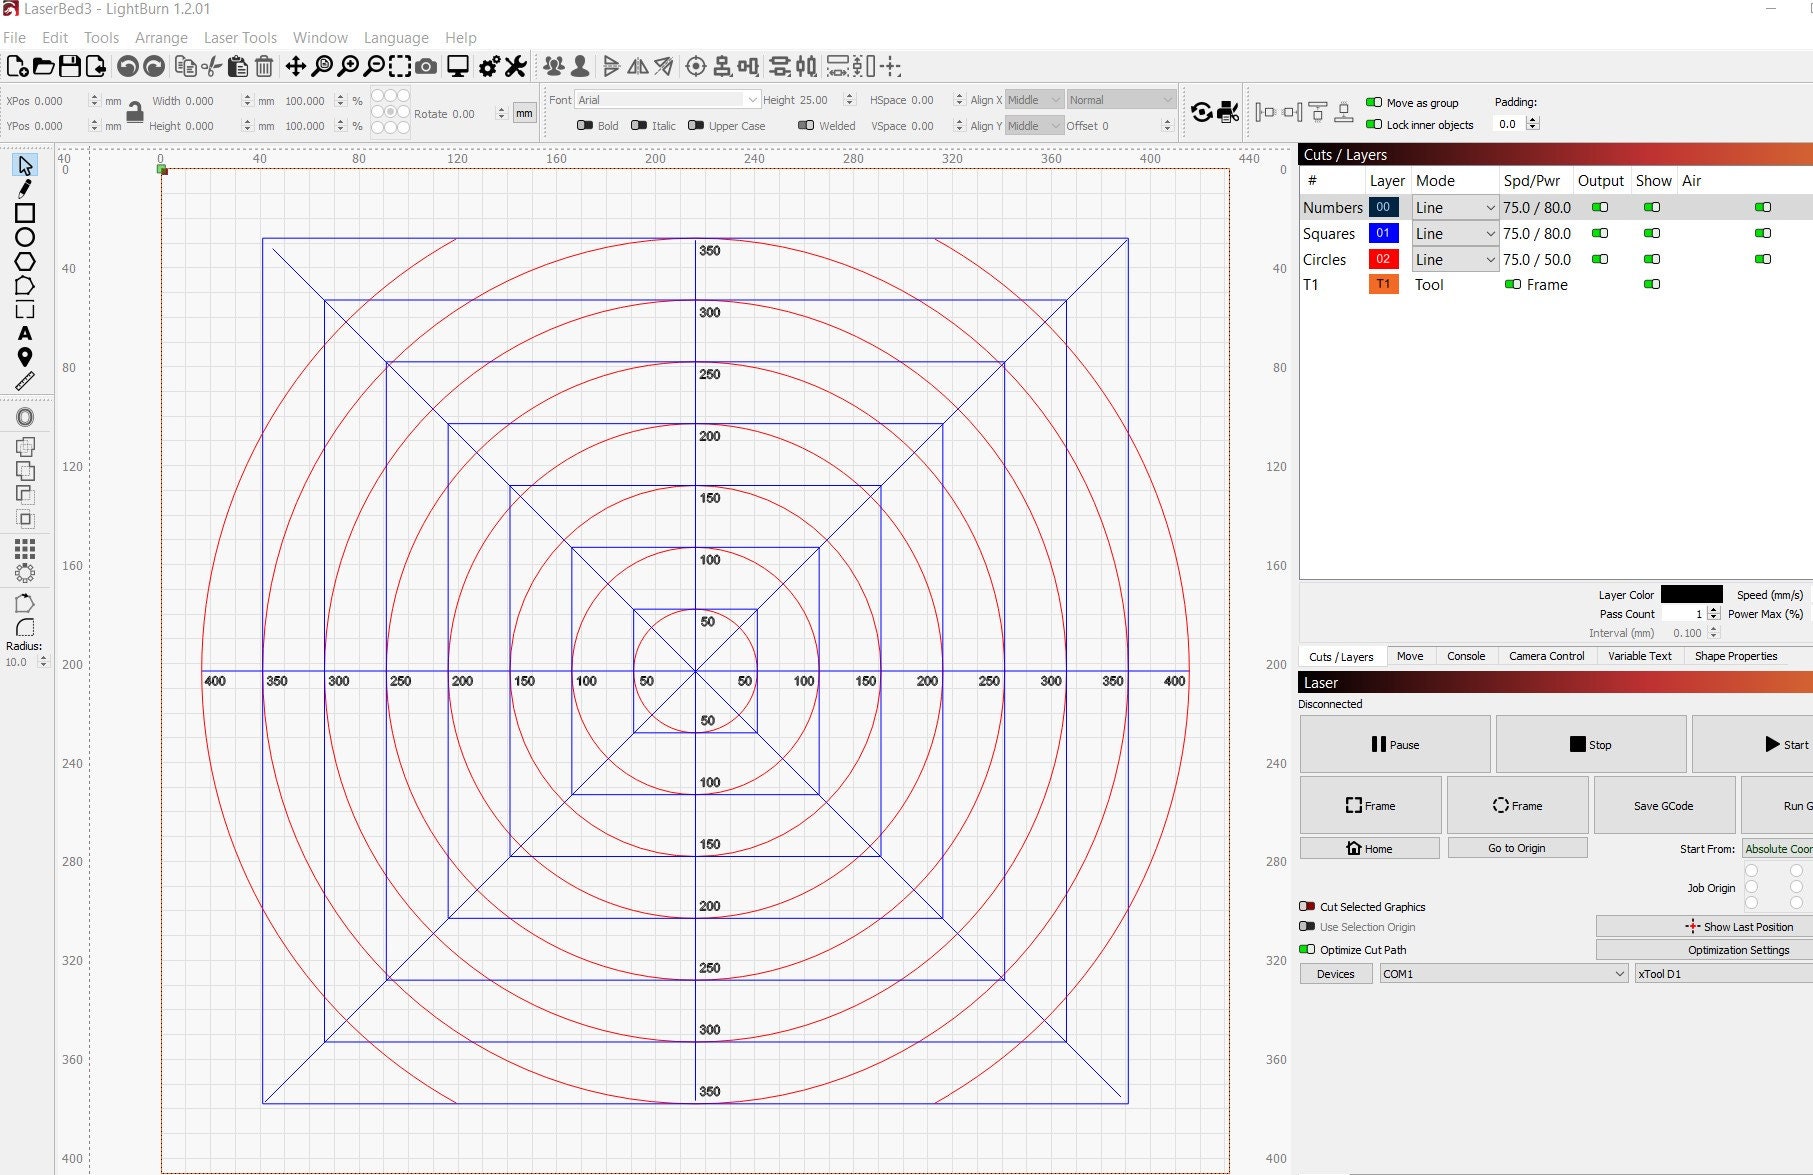The width and height of the screenshot is (1813, 1175).
Task: Open the Laser Tools menu
Action: [240, 37]
